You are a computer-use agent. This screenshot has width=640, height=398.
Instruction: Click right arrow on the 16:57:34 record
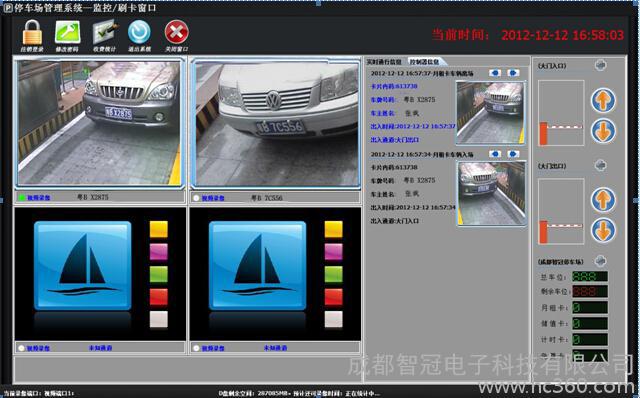click(x=513, y=154)
